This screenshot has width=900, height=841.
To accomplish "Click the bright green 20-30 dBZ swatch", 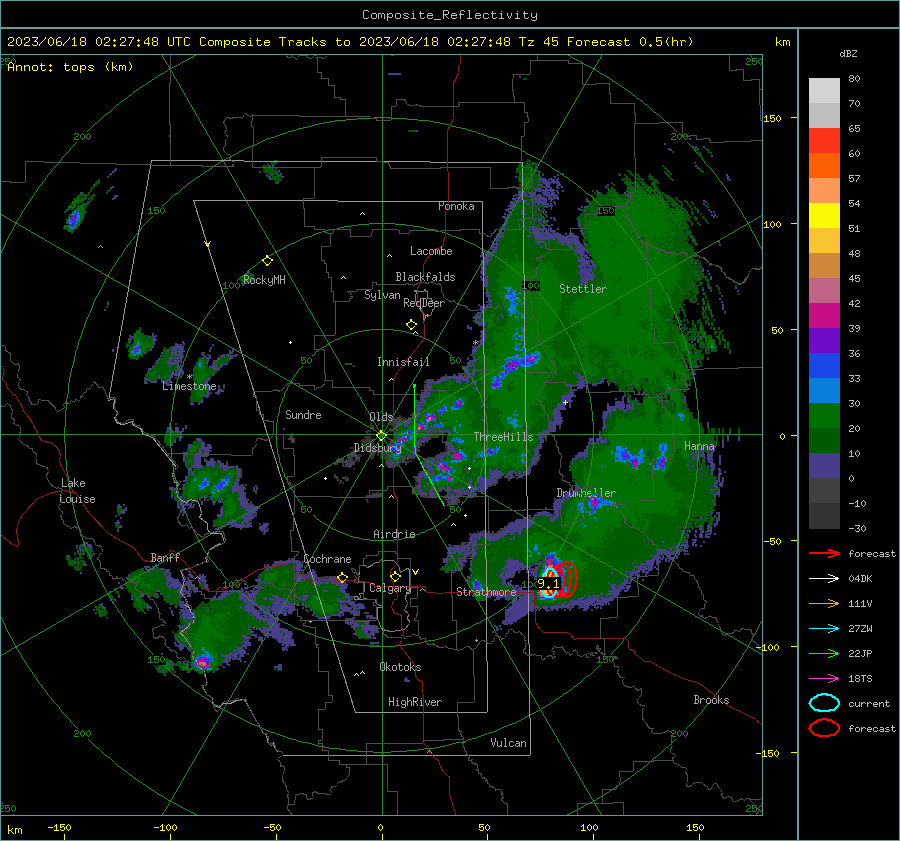I will click(x=824, y=416).
